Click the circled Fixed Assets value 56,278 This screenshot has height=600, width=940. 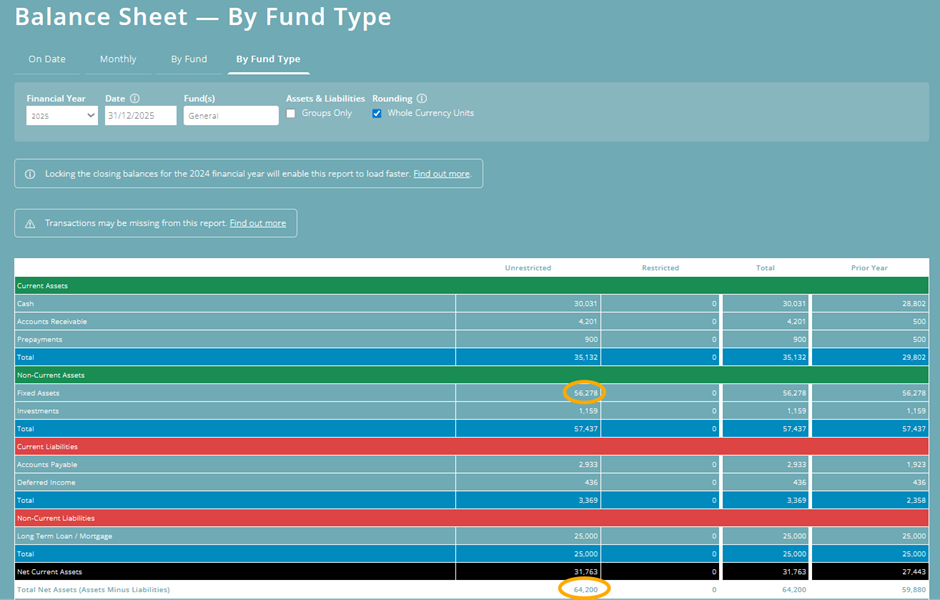tap(583, 393)
